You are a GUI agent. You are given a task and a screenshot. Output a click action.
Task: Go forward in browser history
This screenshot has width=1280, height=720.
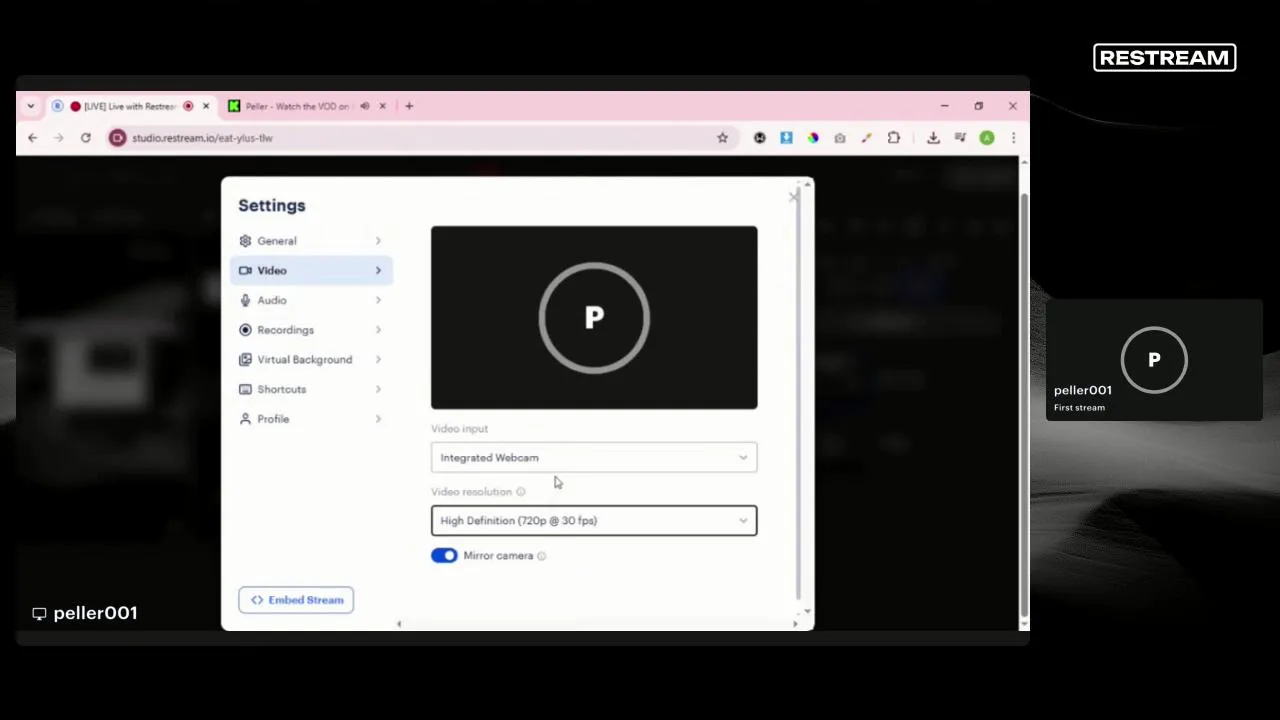click(x=58, y=138)
